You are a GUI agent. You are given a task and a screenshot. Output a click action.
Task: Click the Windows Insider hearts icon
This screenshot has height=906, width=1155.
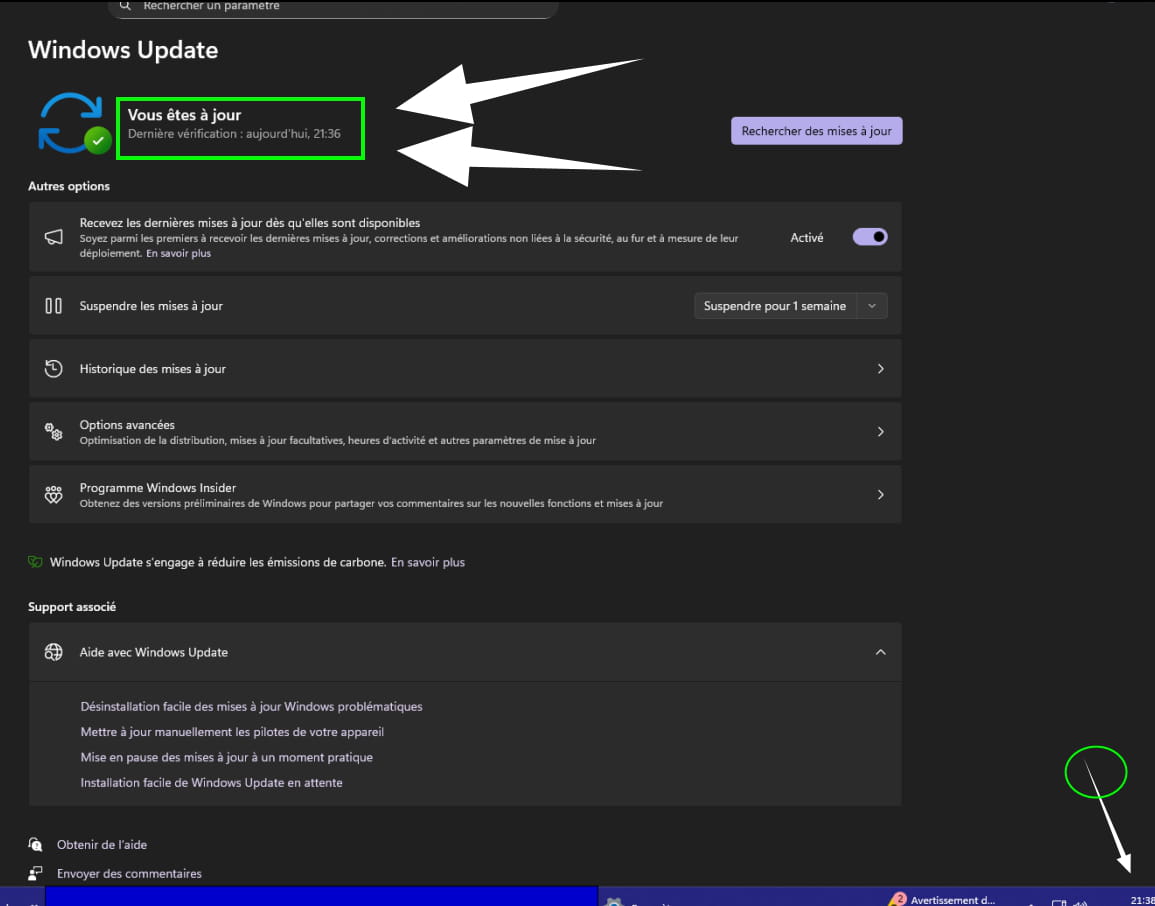tap(54, 495)
